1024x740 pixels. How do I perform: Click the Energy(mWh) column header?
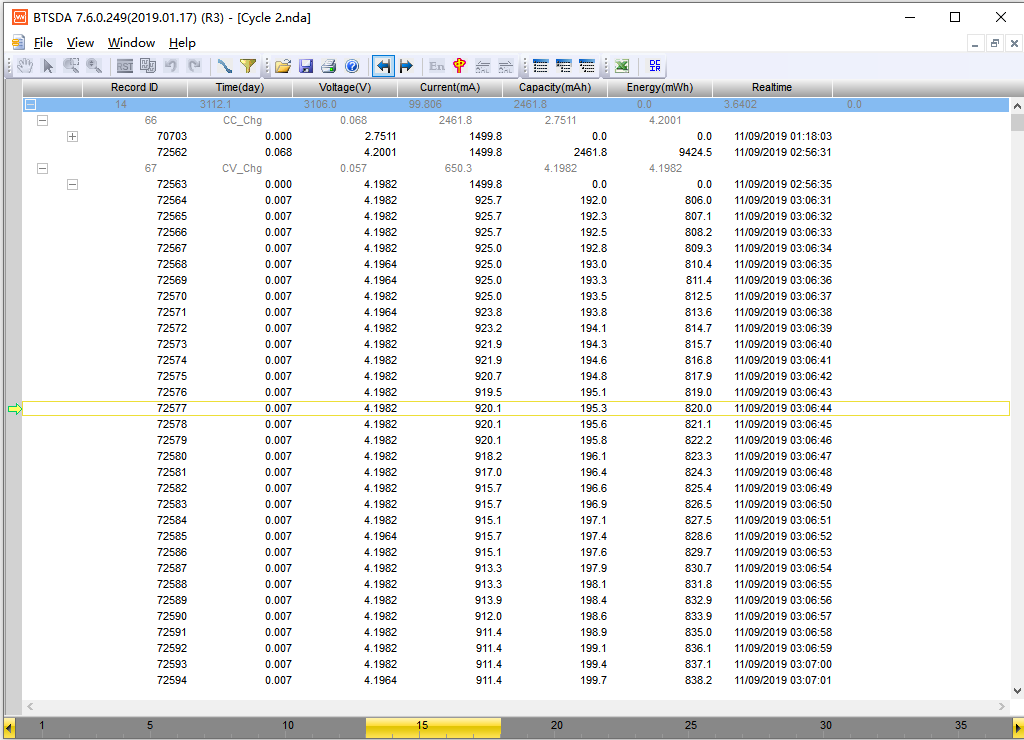click(660, 88)
